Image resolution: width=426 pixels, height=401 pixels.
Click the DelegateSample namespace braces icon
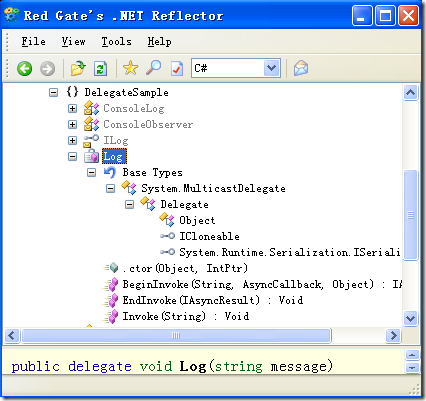coord(72,92)
